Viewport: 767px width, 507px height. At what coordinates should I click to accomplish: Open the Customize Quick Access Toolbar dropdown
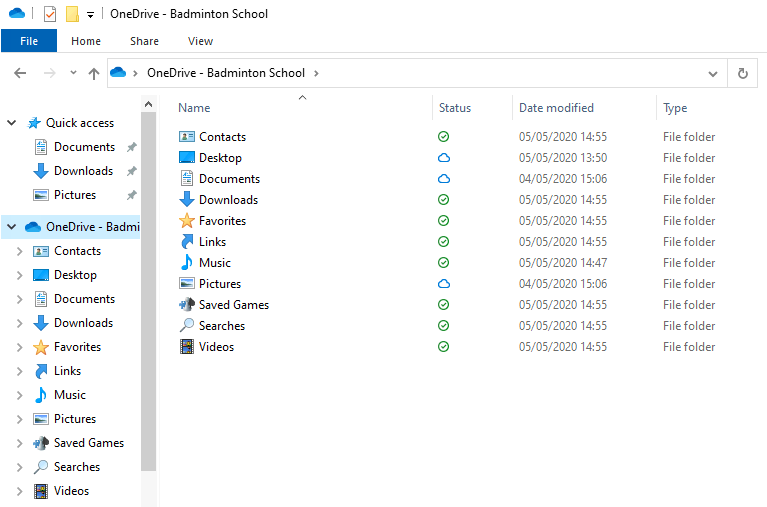[x=90, y=15]
